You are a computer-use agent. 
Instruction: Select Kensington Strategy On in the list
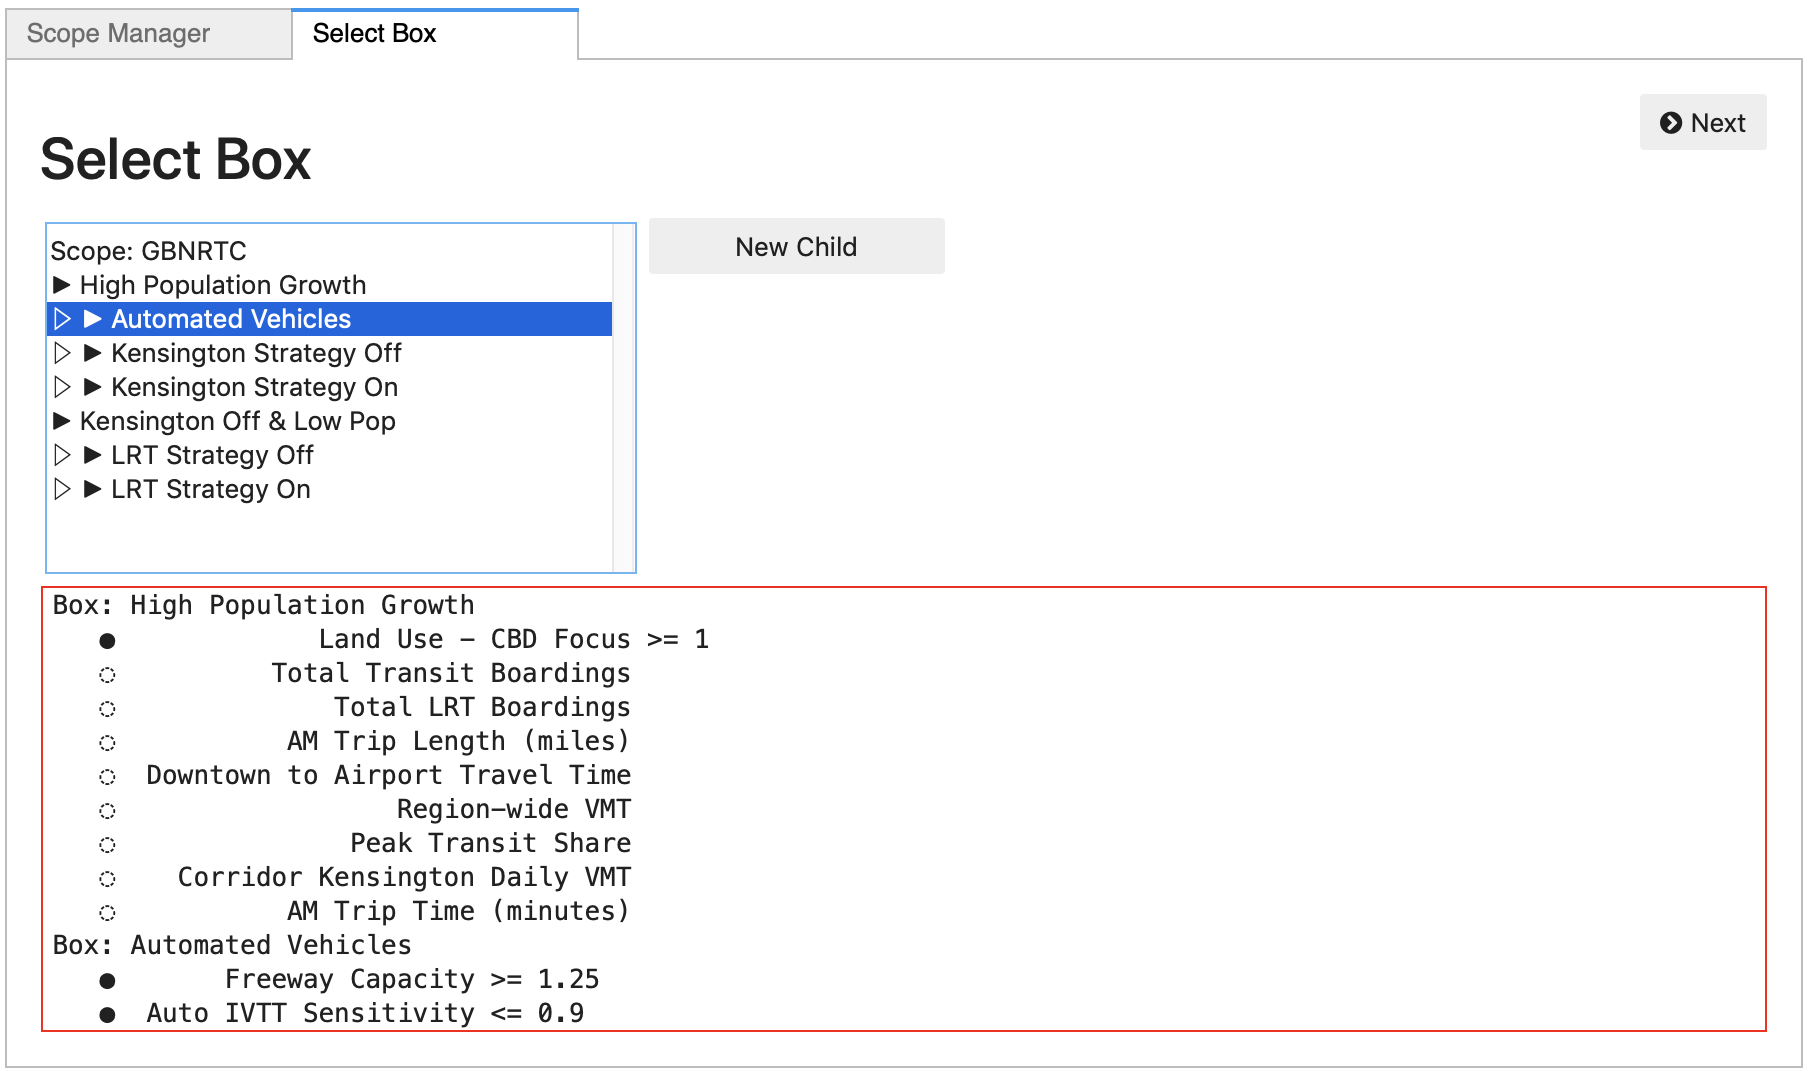[254, 387]
